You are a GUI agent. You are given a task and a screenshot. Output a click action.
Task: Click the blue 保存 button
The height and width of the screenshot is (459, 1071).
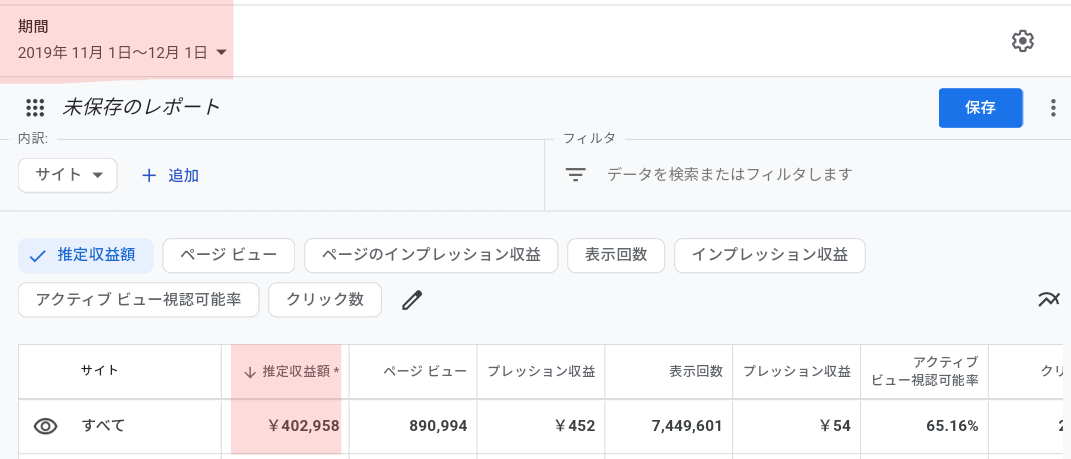click(x=980, y=108)
